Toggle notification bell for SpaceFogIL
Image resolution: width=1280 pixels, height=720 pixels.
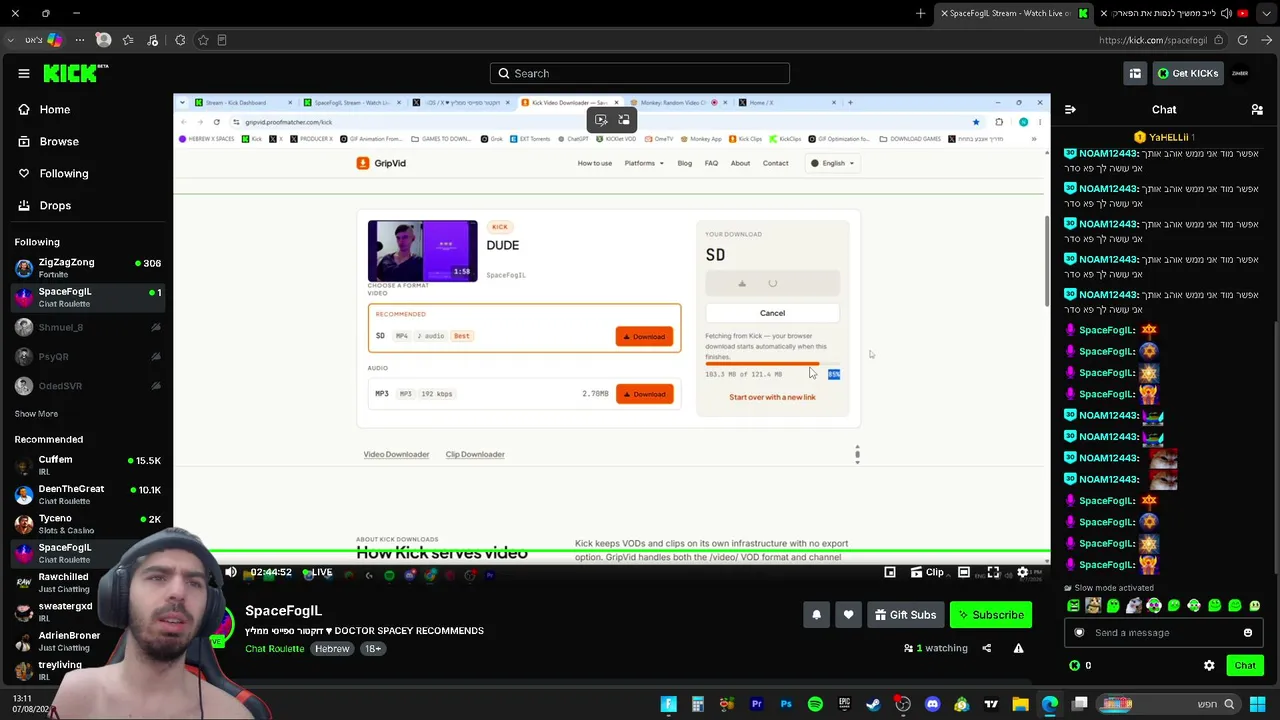tap(816, 615)
